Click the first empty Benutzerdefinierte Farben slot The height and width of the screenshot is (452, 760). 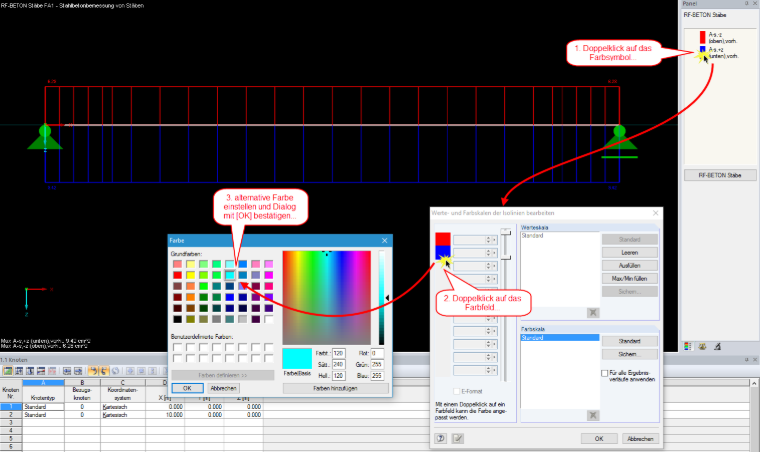(x=178, y=347)
